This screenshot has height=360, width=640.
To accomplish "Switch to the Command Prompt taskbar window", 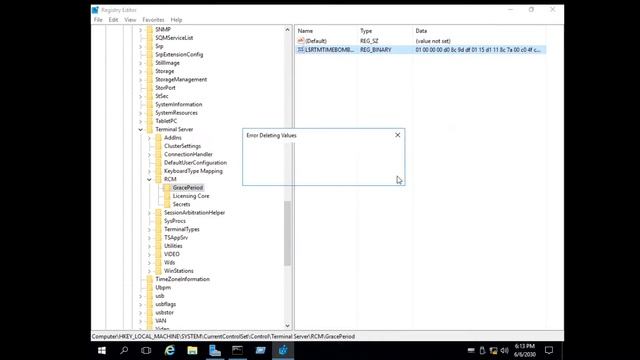I will click(238, 350).
